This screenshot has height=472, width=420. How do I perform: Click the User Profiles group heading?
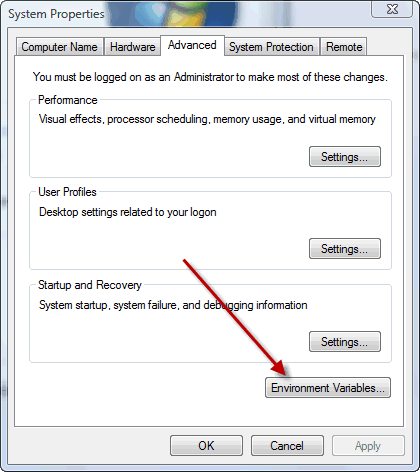[x=67, y=192]
